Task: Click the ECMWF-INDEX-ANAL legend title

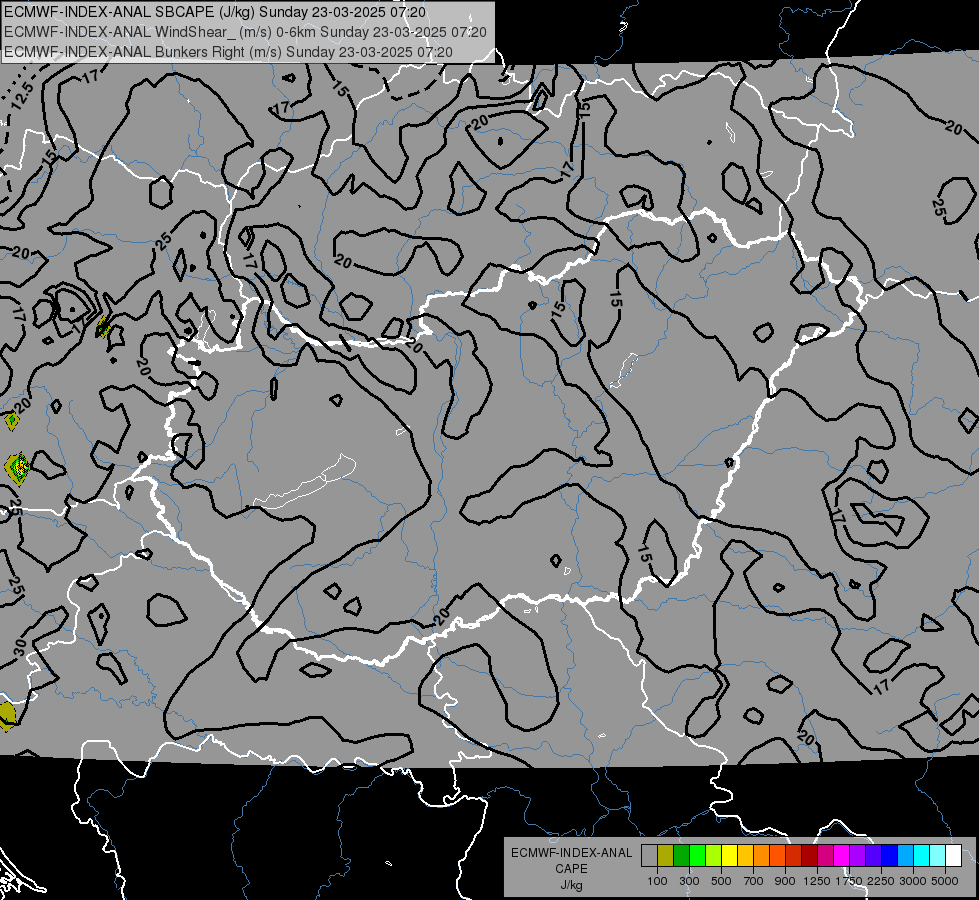Action: coord(571,853)
